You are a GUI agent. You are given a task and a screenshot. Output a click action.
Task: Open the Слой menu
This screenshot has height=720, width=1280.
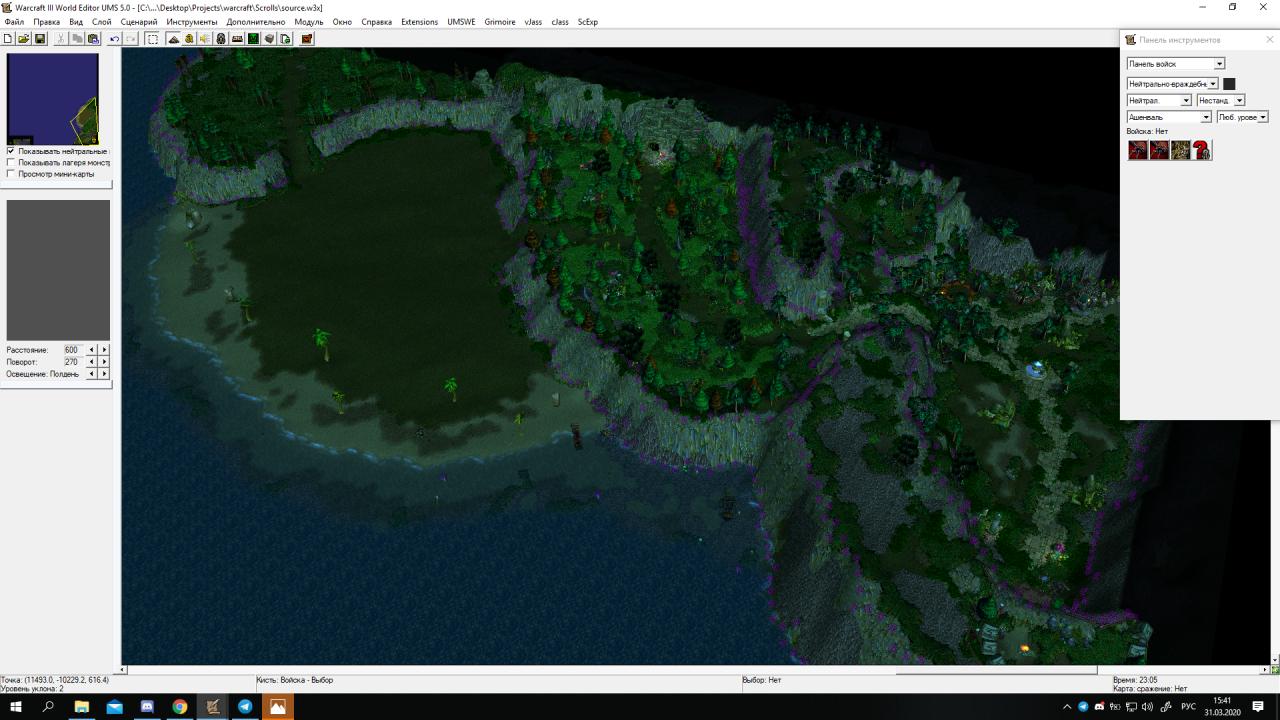102,22
